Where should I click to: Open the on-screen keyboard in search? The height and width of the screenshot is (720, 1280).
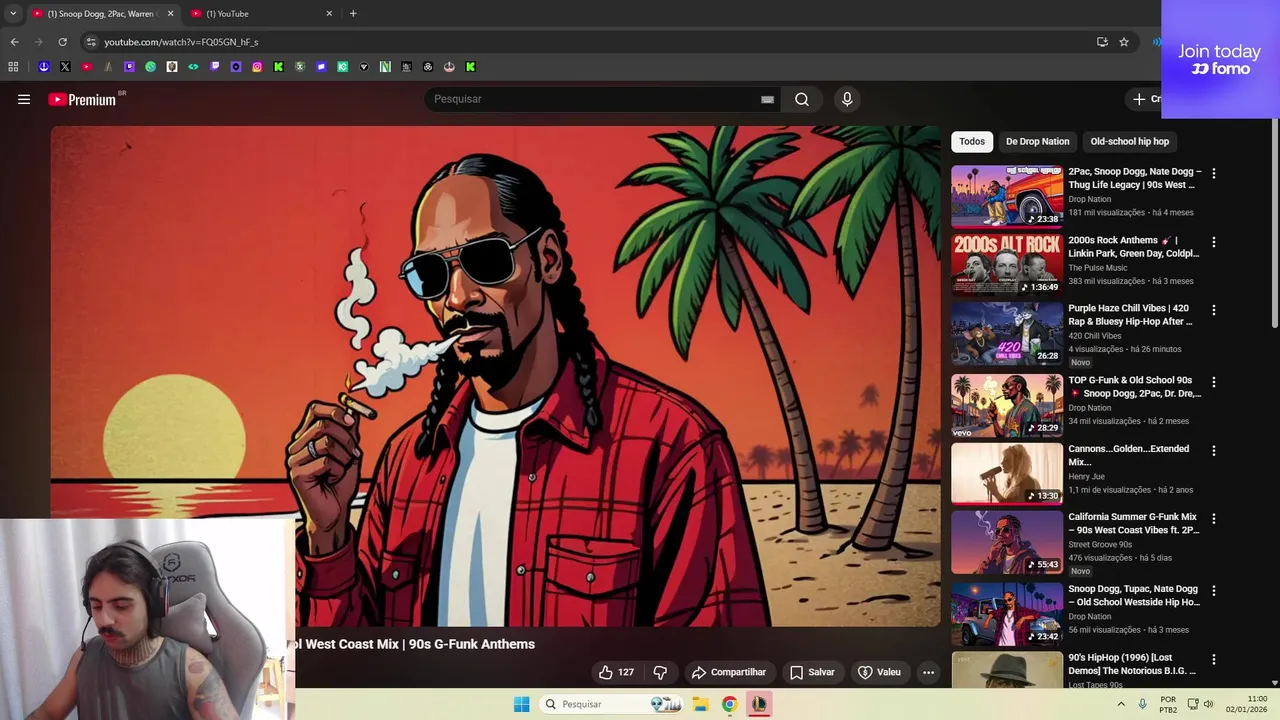[x=767, y=99]
